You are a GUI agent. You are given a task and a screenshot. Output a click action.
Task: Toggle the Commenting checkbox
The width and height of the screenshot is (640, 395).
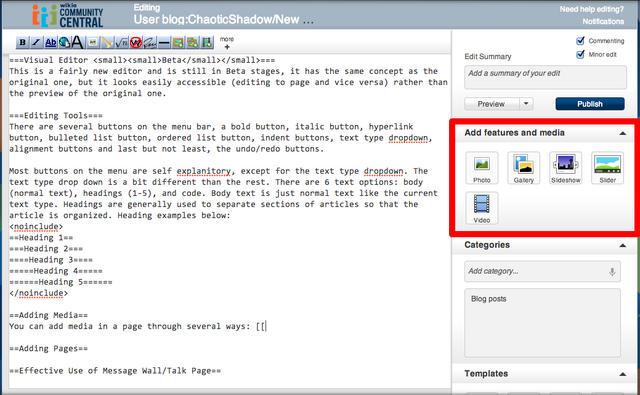point(580,40)
